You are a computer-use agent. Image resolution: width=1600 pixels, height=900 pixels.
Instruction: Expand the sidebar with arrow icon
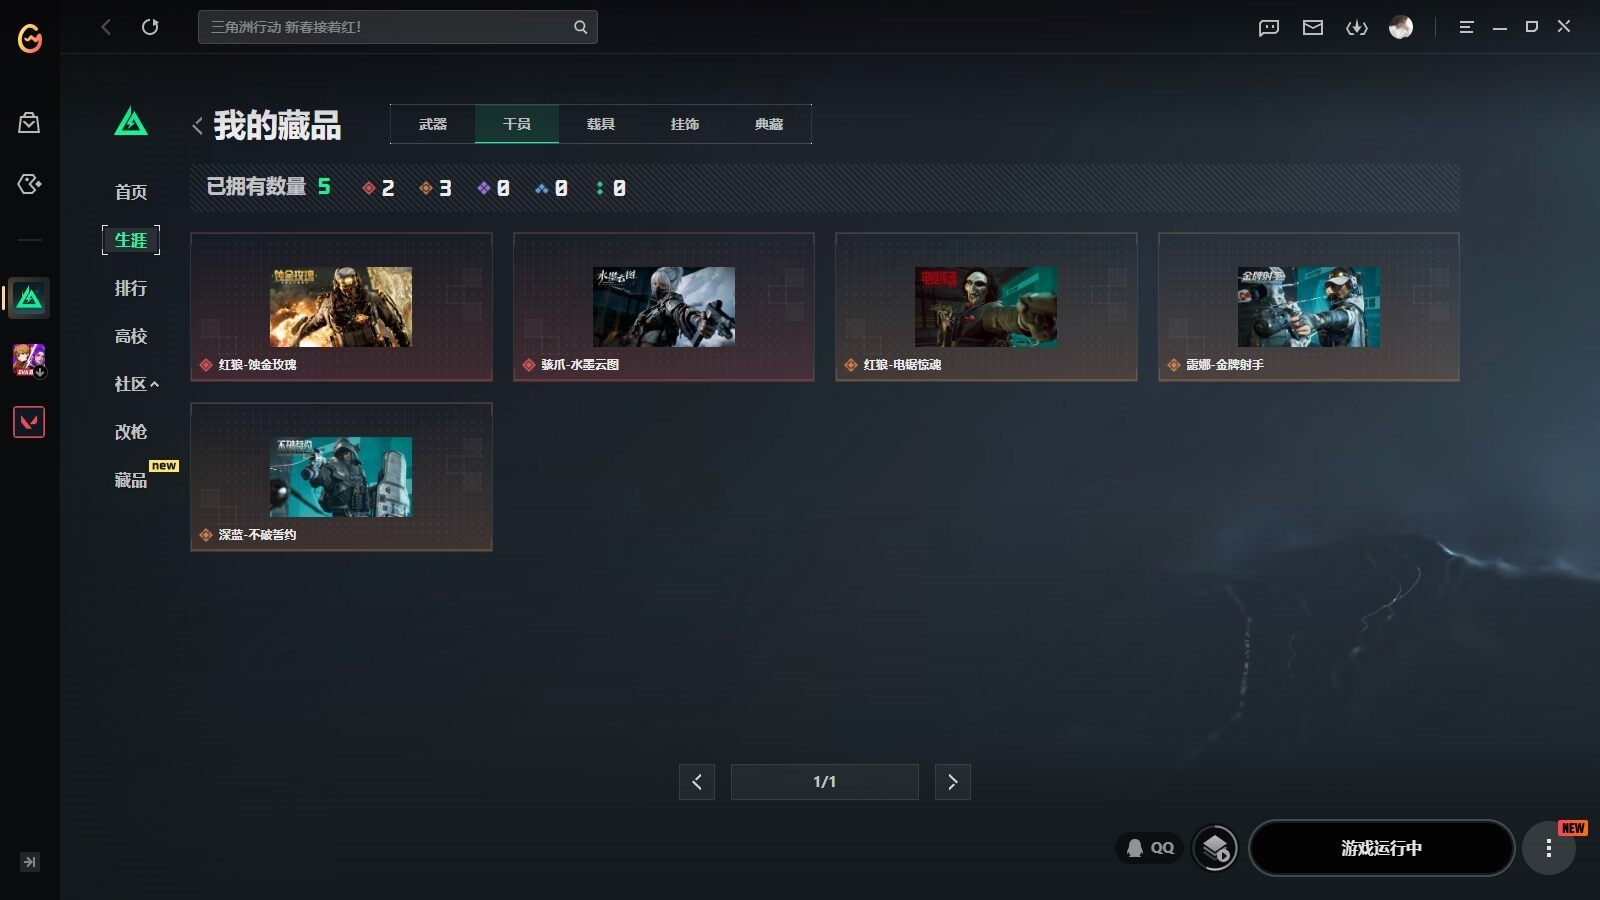(x=29, y=862)
